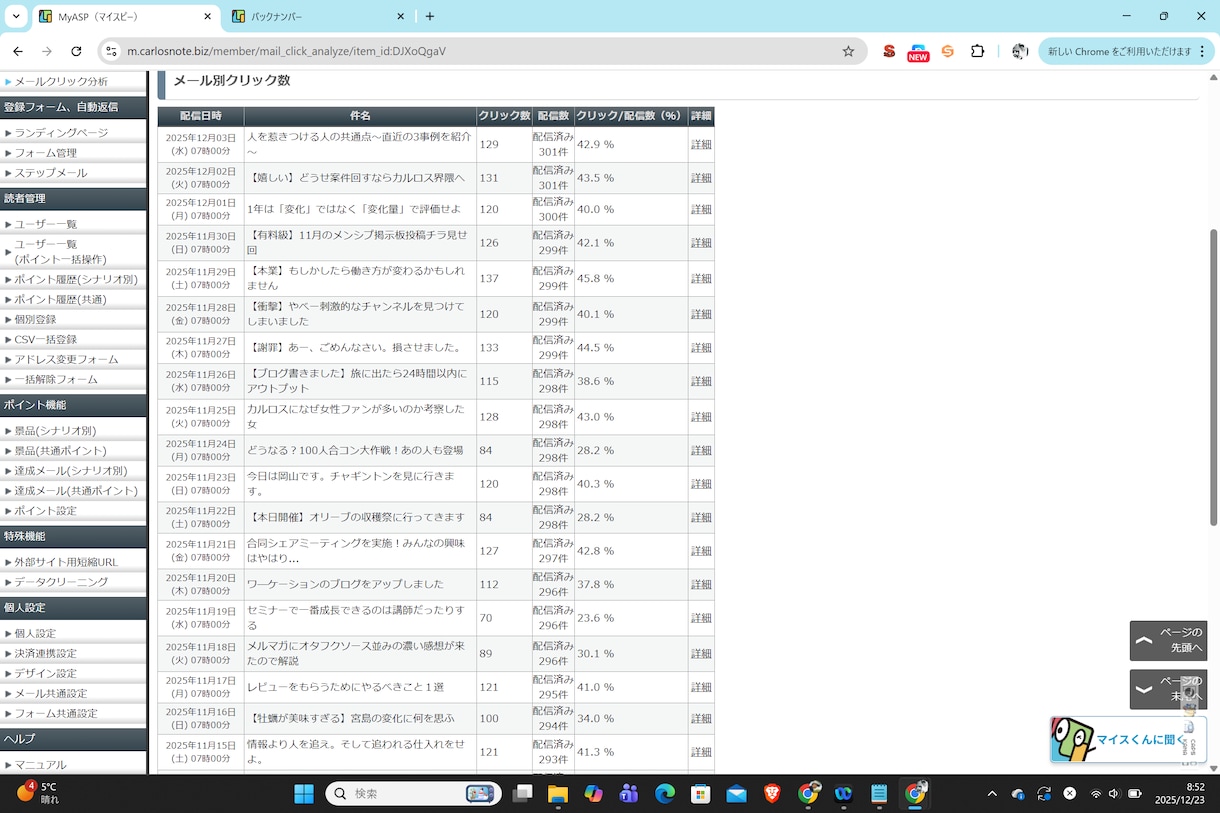Bookmark this page with the star icon

tap(848, 51)
